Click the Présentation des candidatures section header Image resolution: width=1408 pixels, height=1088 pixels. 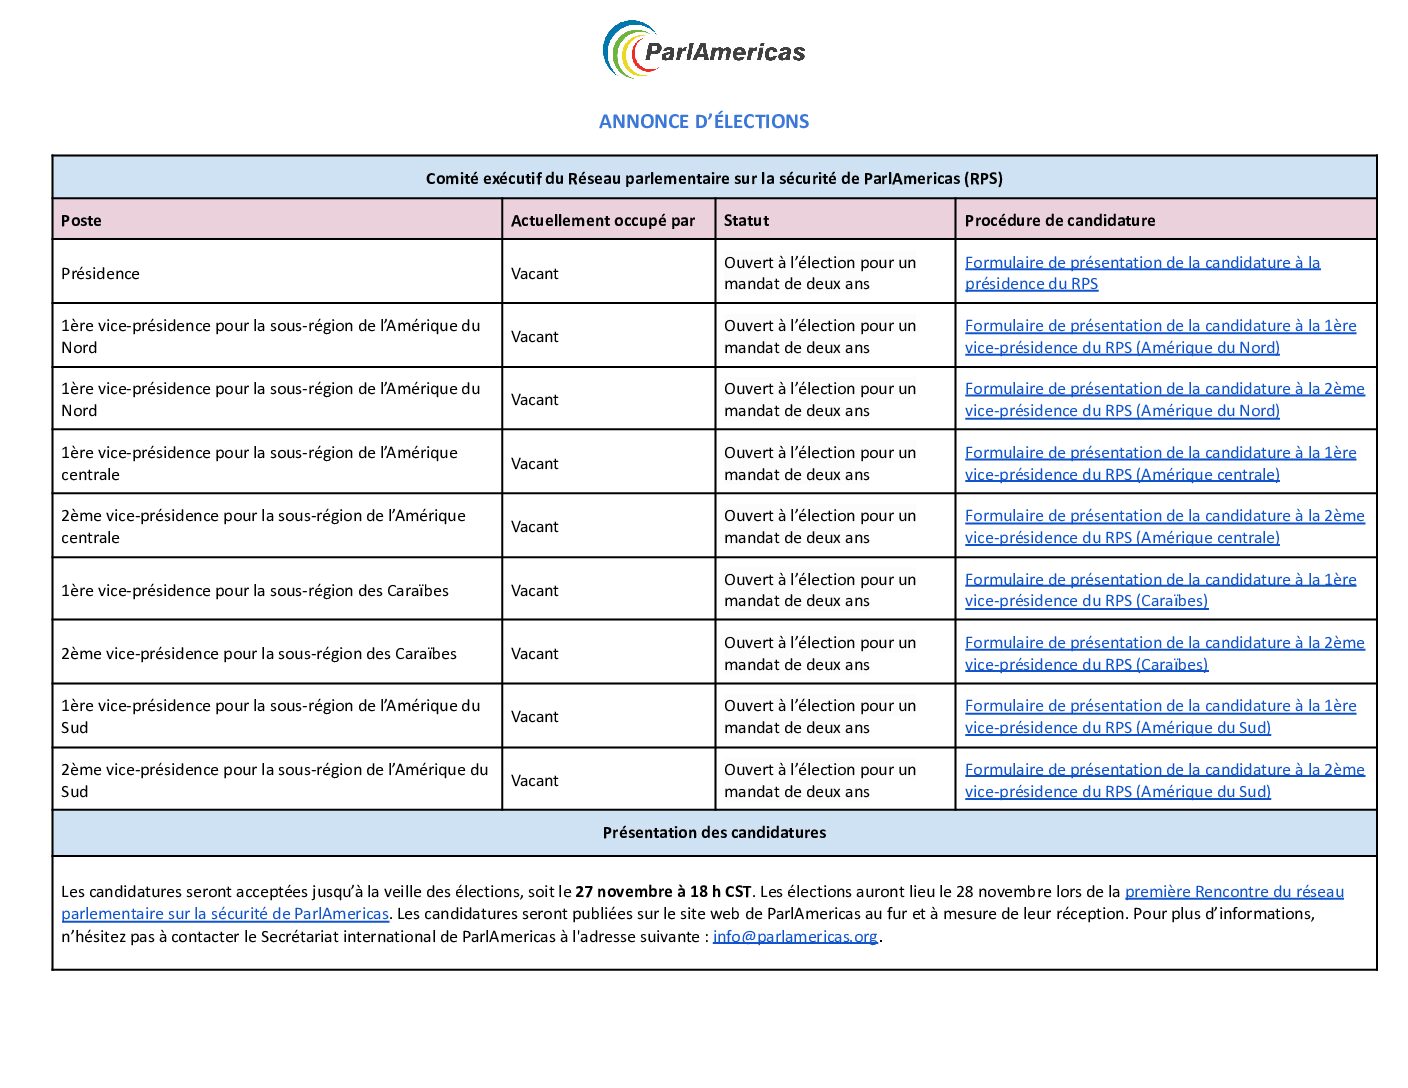coord(714,833)
